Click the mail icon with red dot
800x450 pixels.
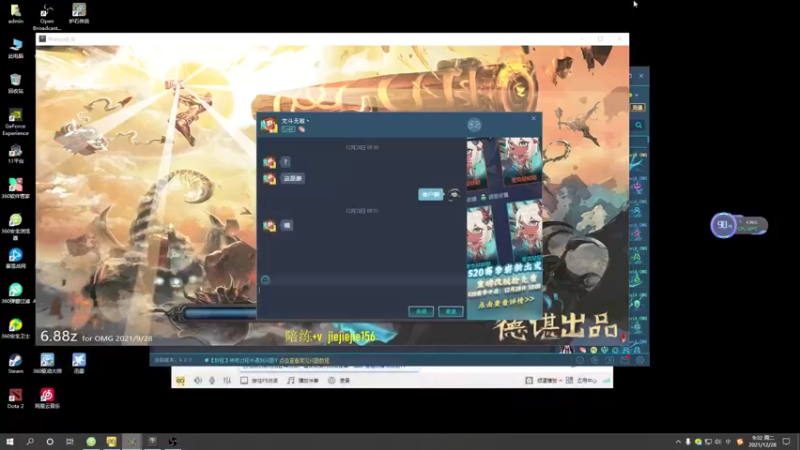[x=625, y=360]
